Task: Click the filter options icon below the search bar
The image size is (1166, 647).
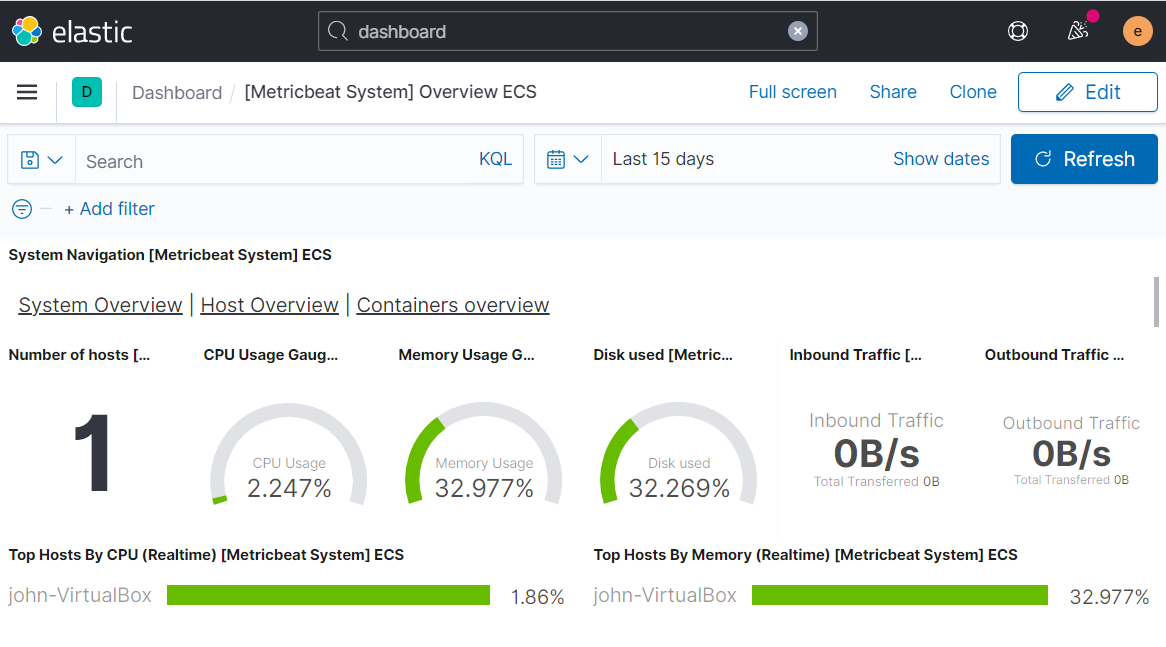Action: point(21,209)
